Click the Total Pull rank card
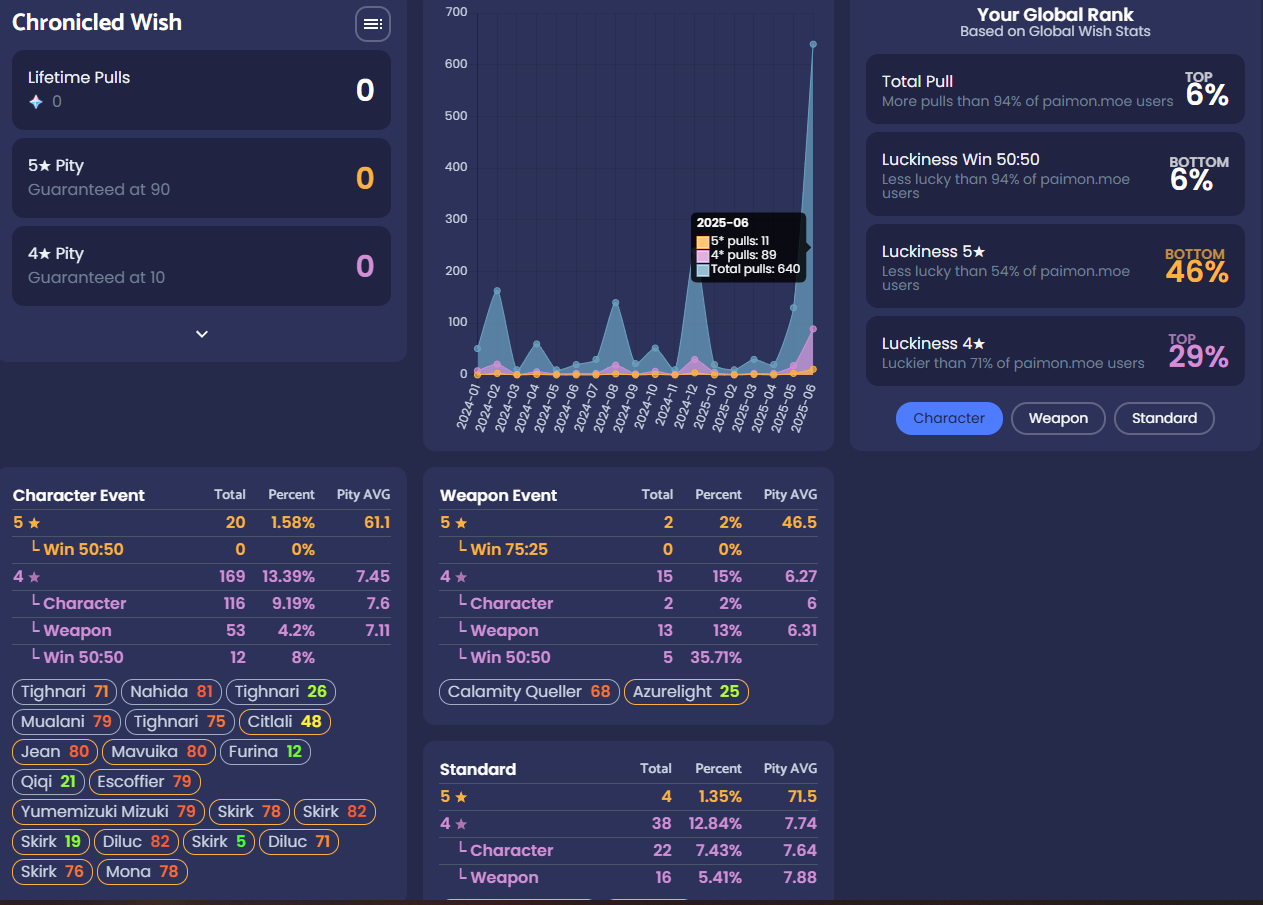The width and height of the screenshot is (1263, 905). click(x=1055, y=89)
